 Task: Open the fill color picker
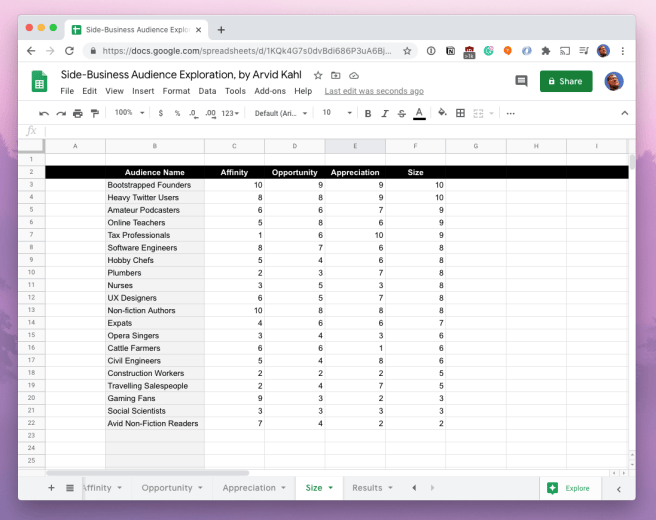(442, 113)
